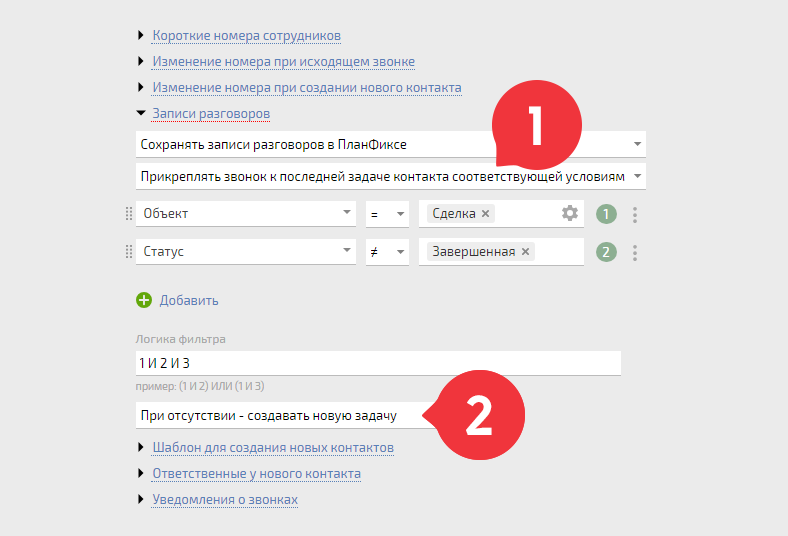The height and width of the screenshot is (536, 788).
Task: Click Ответственные у нового контакта link
Action: click(256, 474)
